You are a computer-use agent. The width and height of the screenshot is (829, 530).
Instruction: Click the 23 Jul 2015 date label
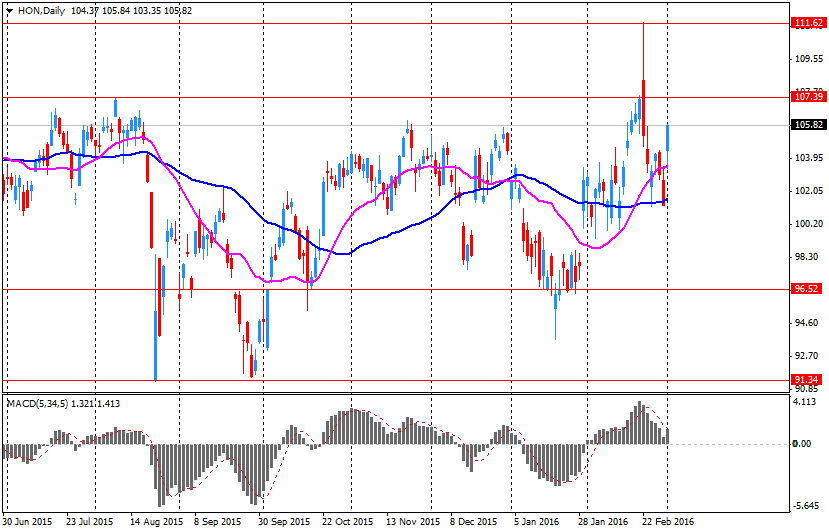coord(90,522)
